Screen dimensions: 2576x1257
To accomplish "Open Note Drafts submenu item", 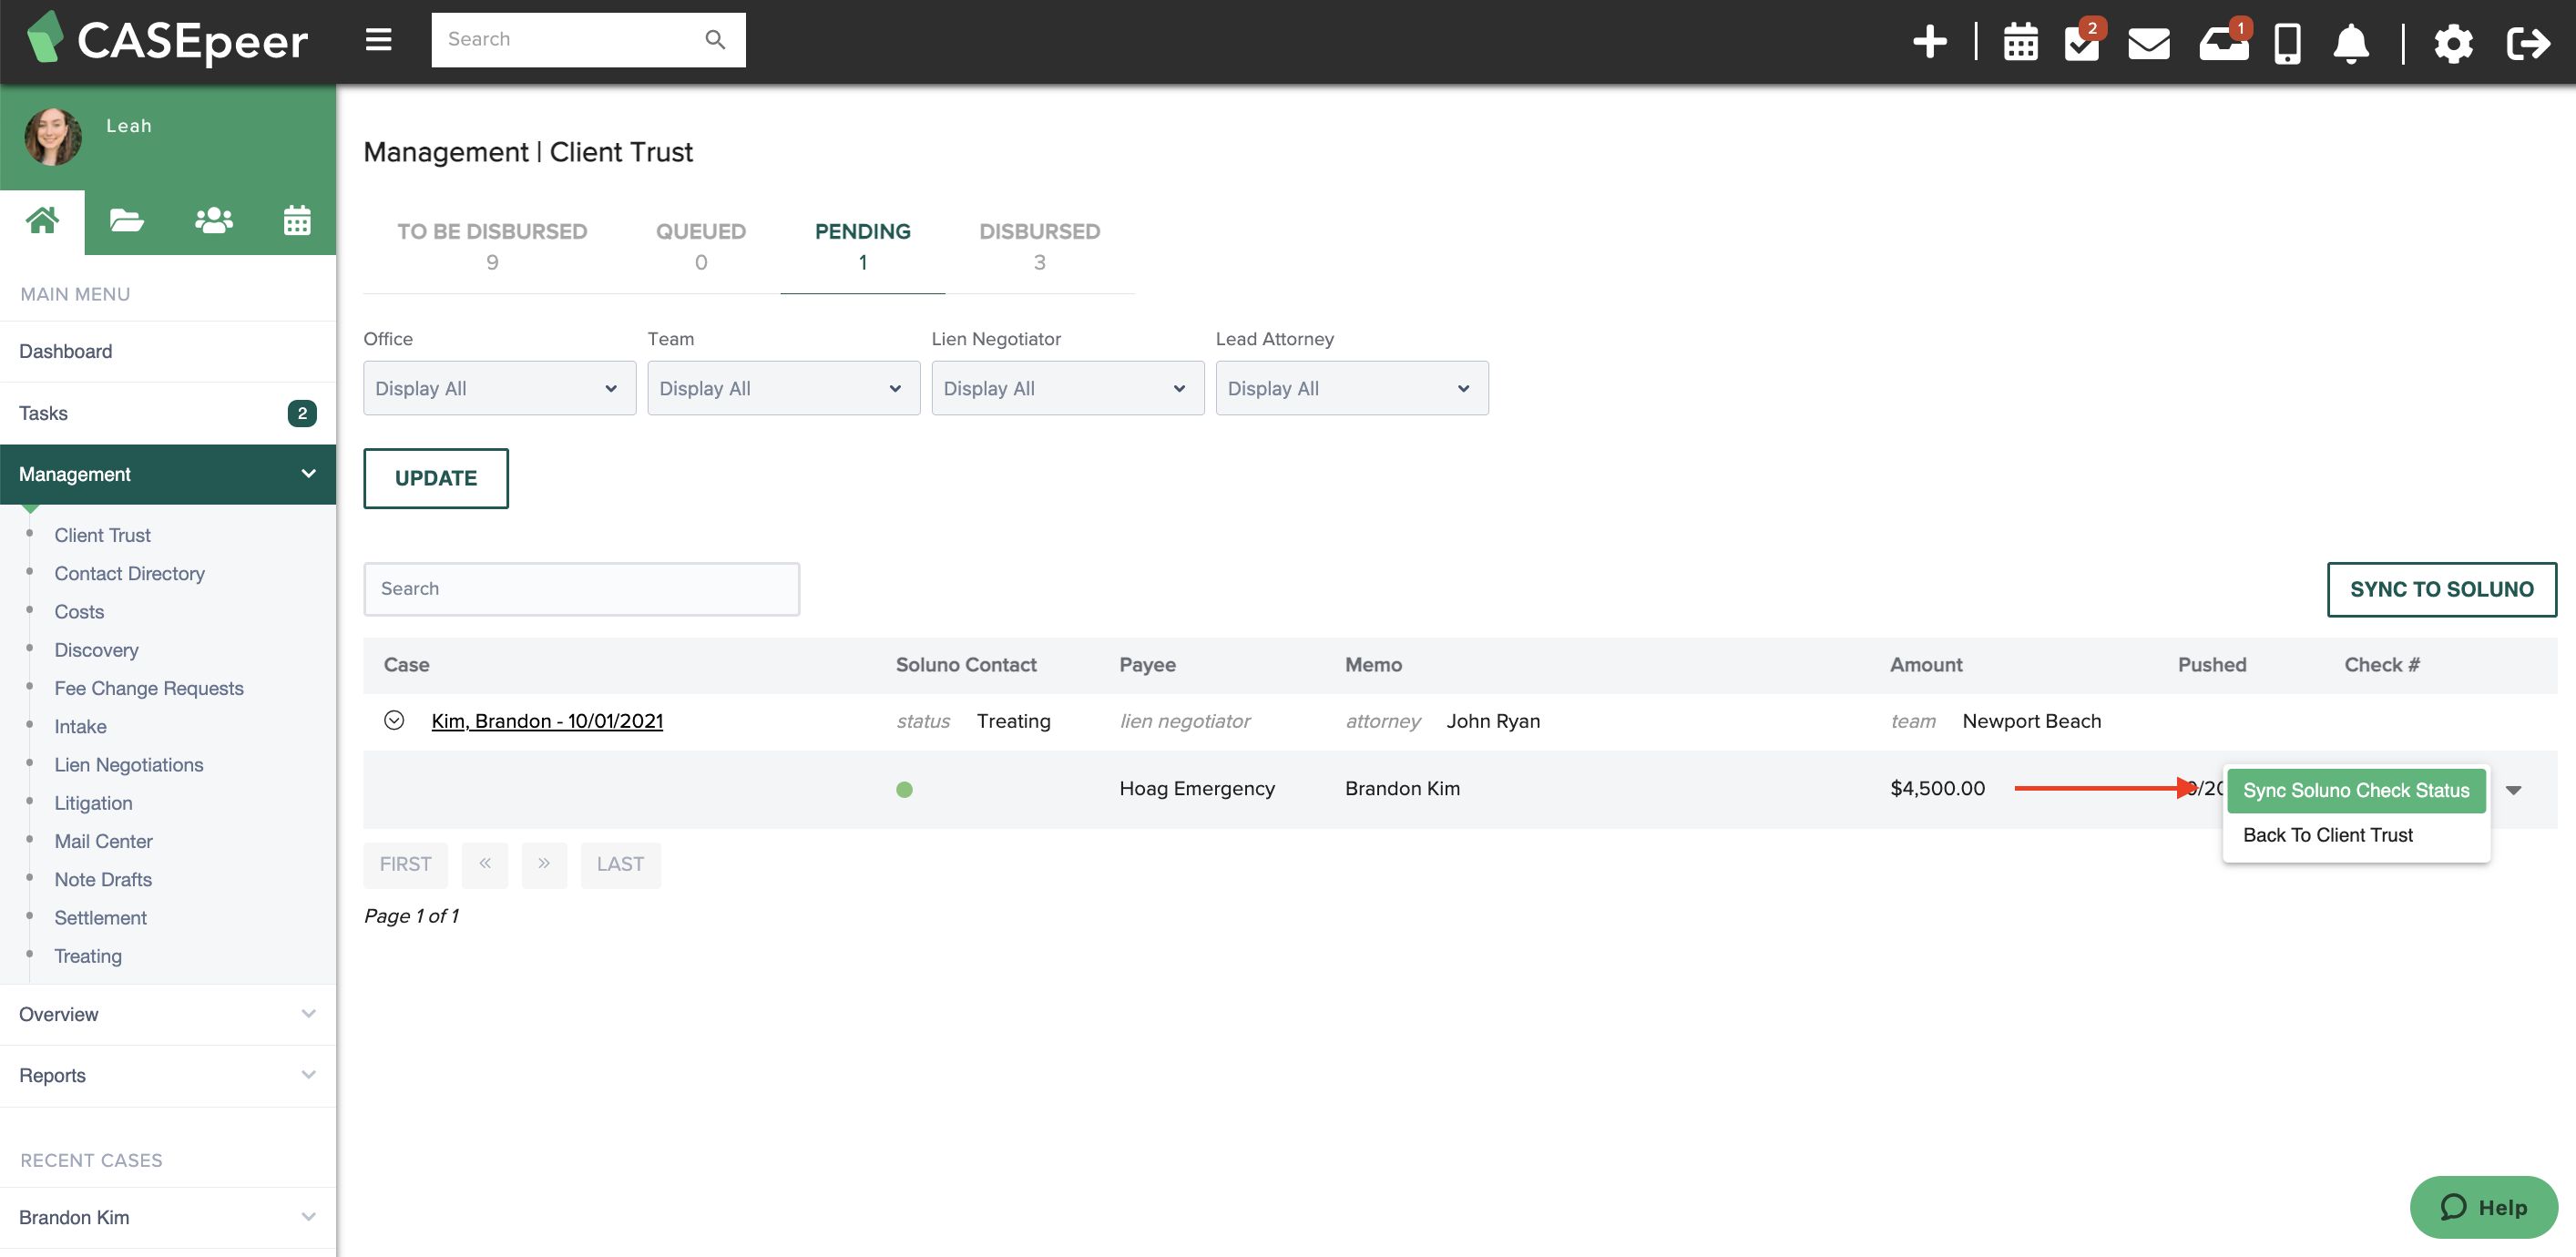I will point(103,879).
